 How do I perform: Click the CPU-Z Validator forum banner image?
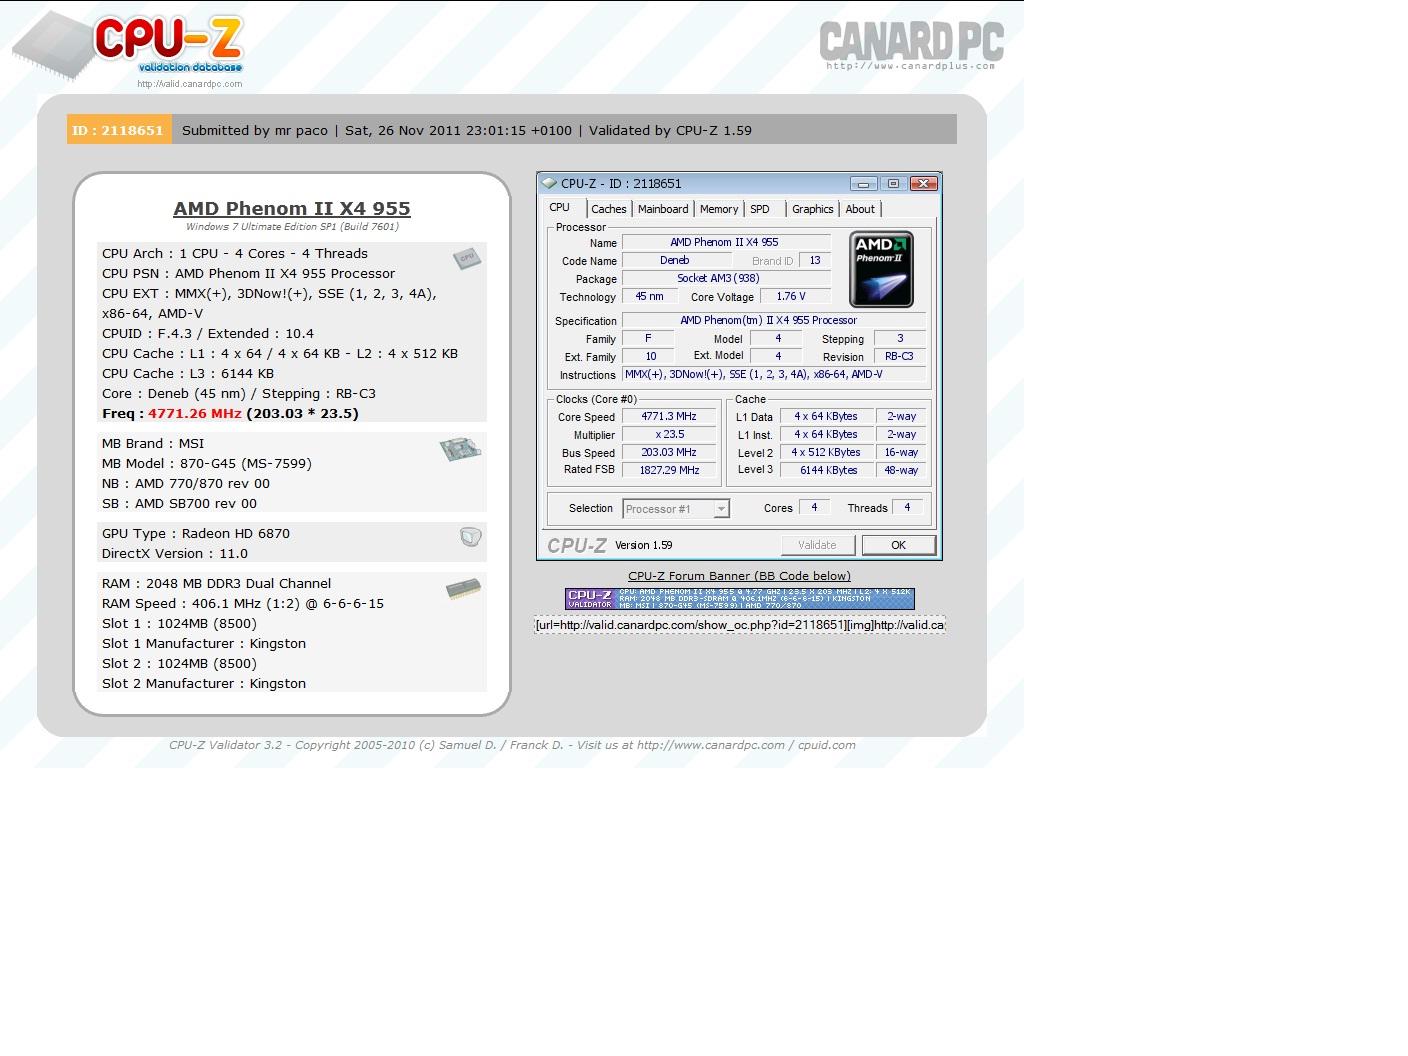tap(739, 598)
